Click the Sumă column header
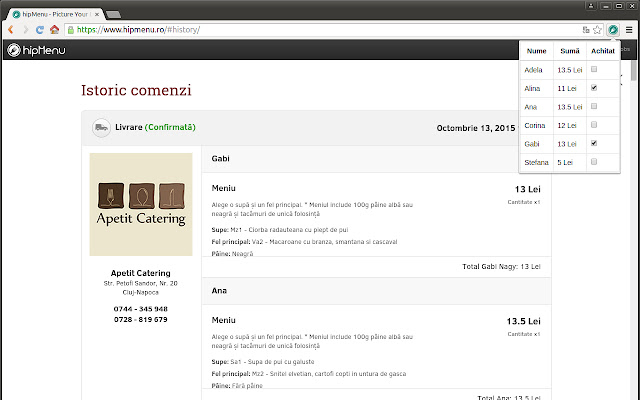The height and width of the screenshot is (400, 640). (570, 51)
